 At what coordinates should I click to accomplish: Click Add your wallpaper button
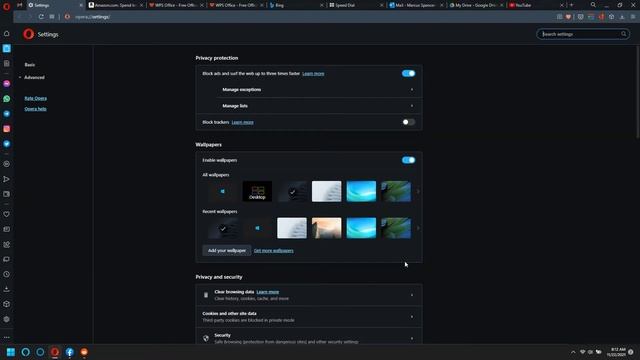(227, 251)
